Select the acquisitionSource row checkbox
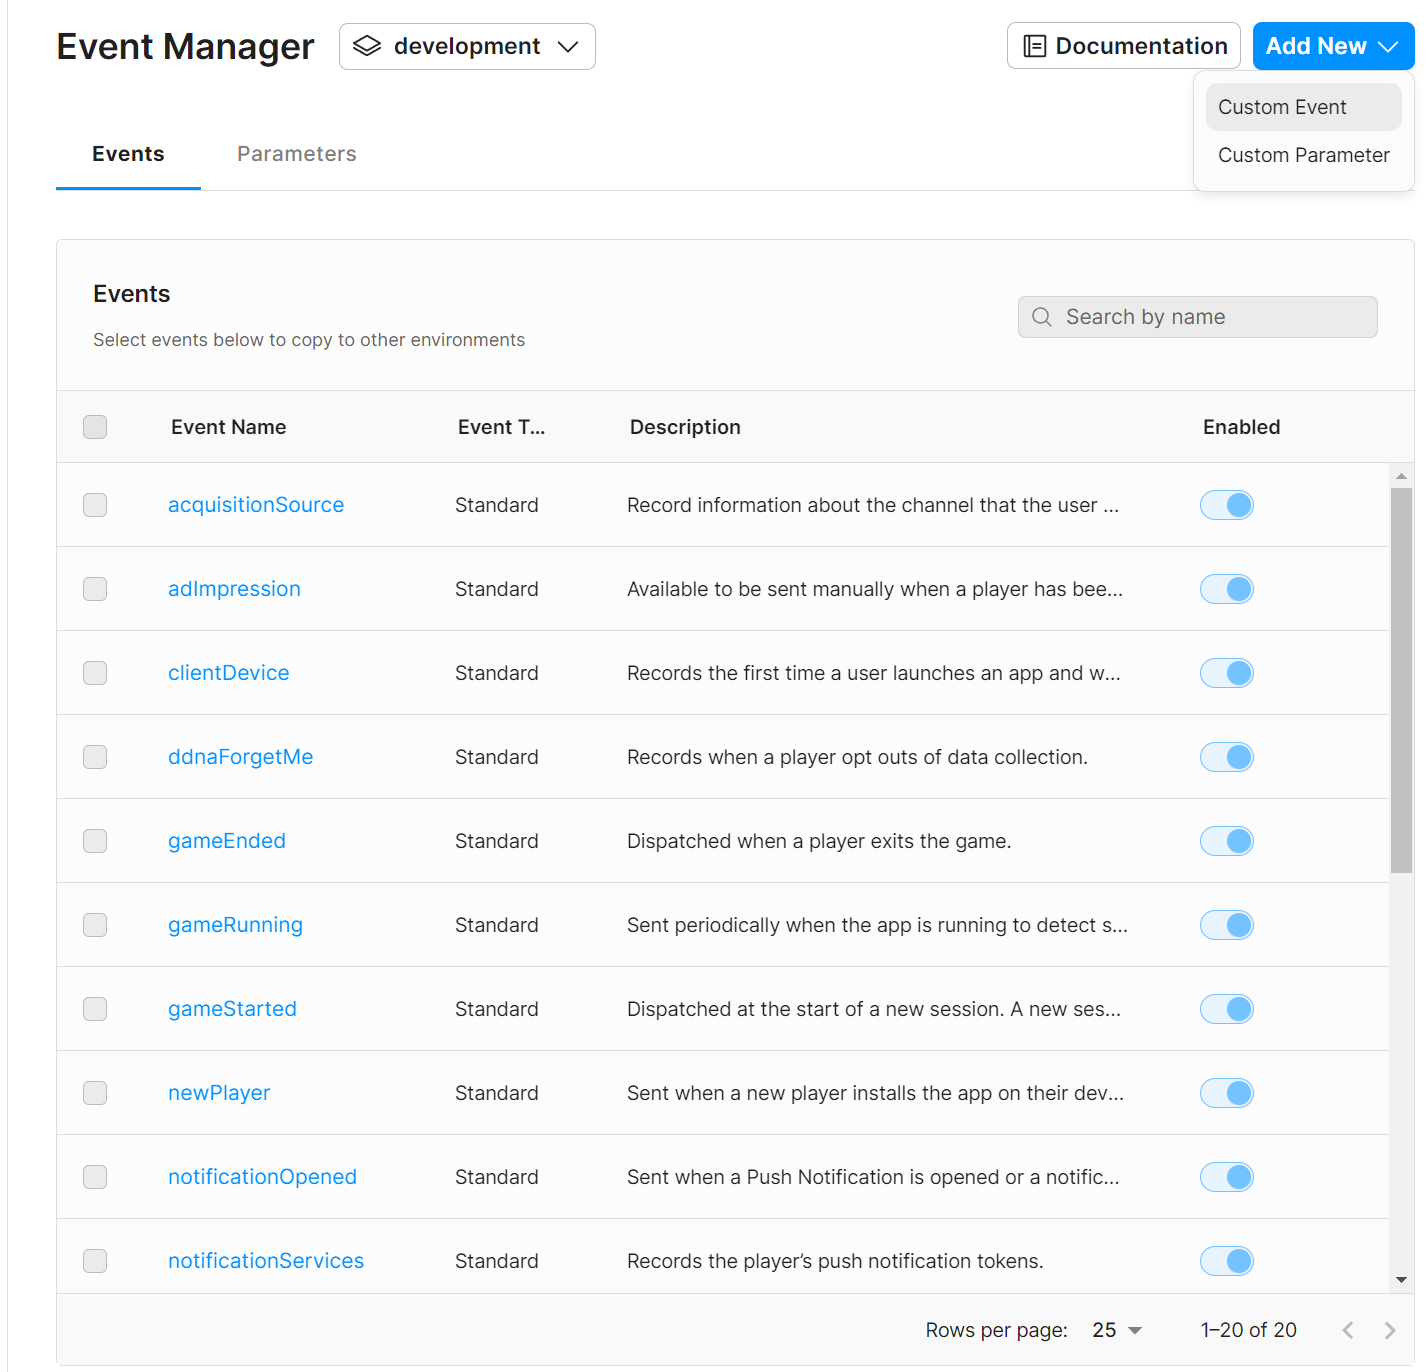The height and width of the screenshot is (1372, 1427). click(95, 505)
